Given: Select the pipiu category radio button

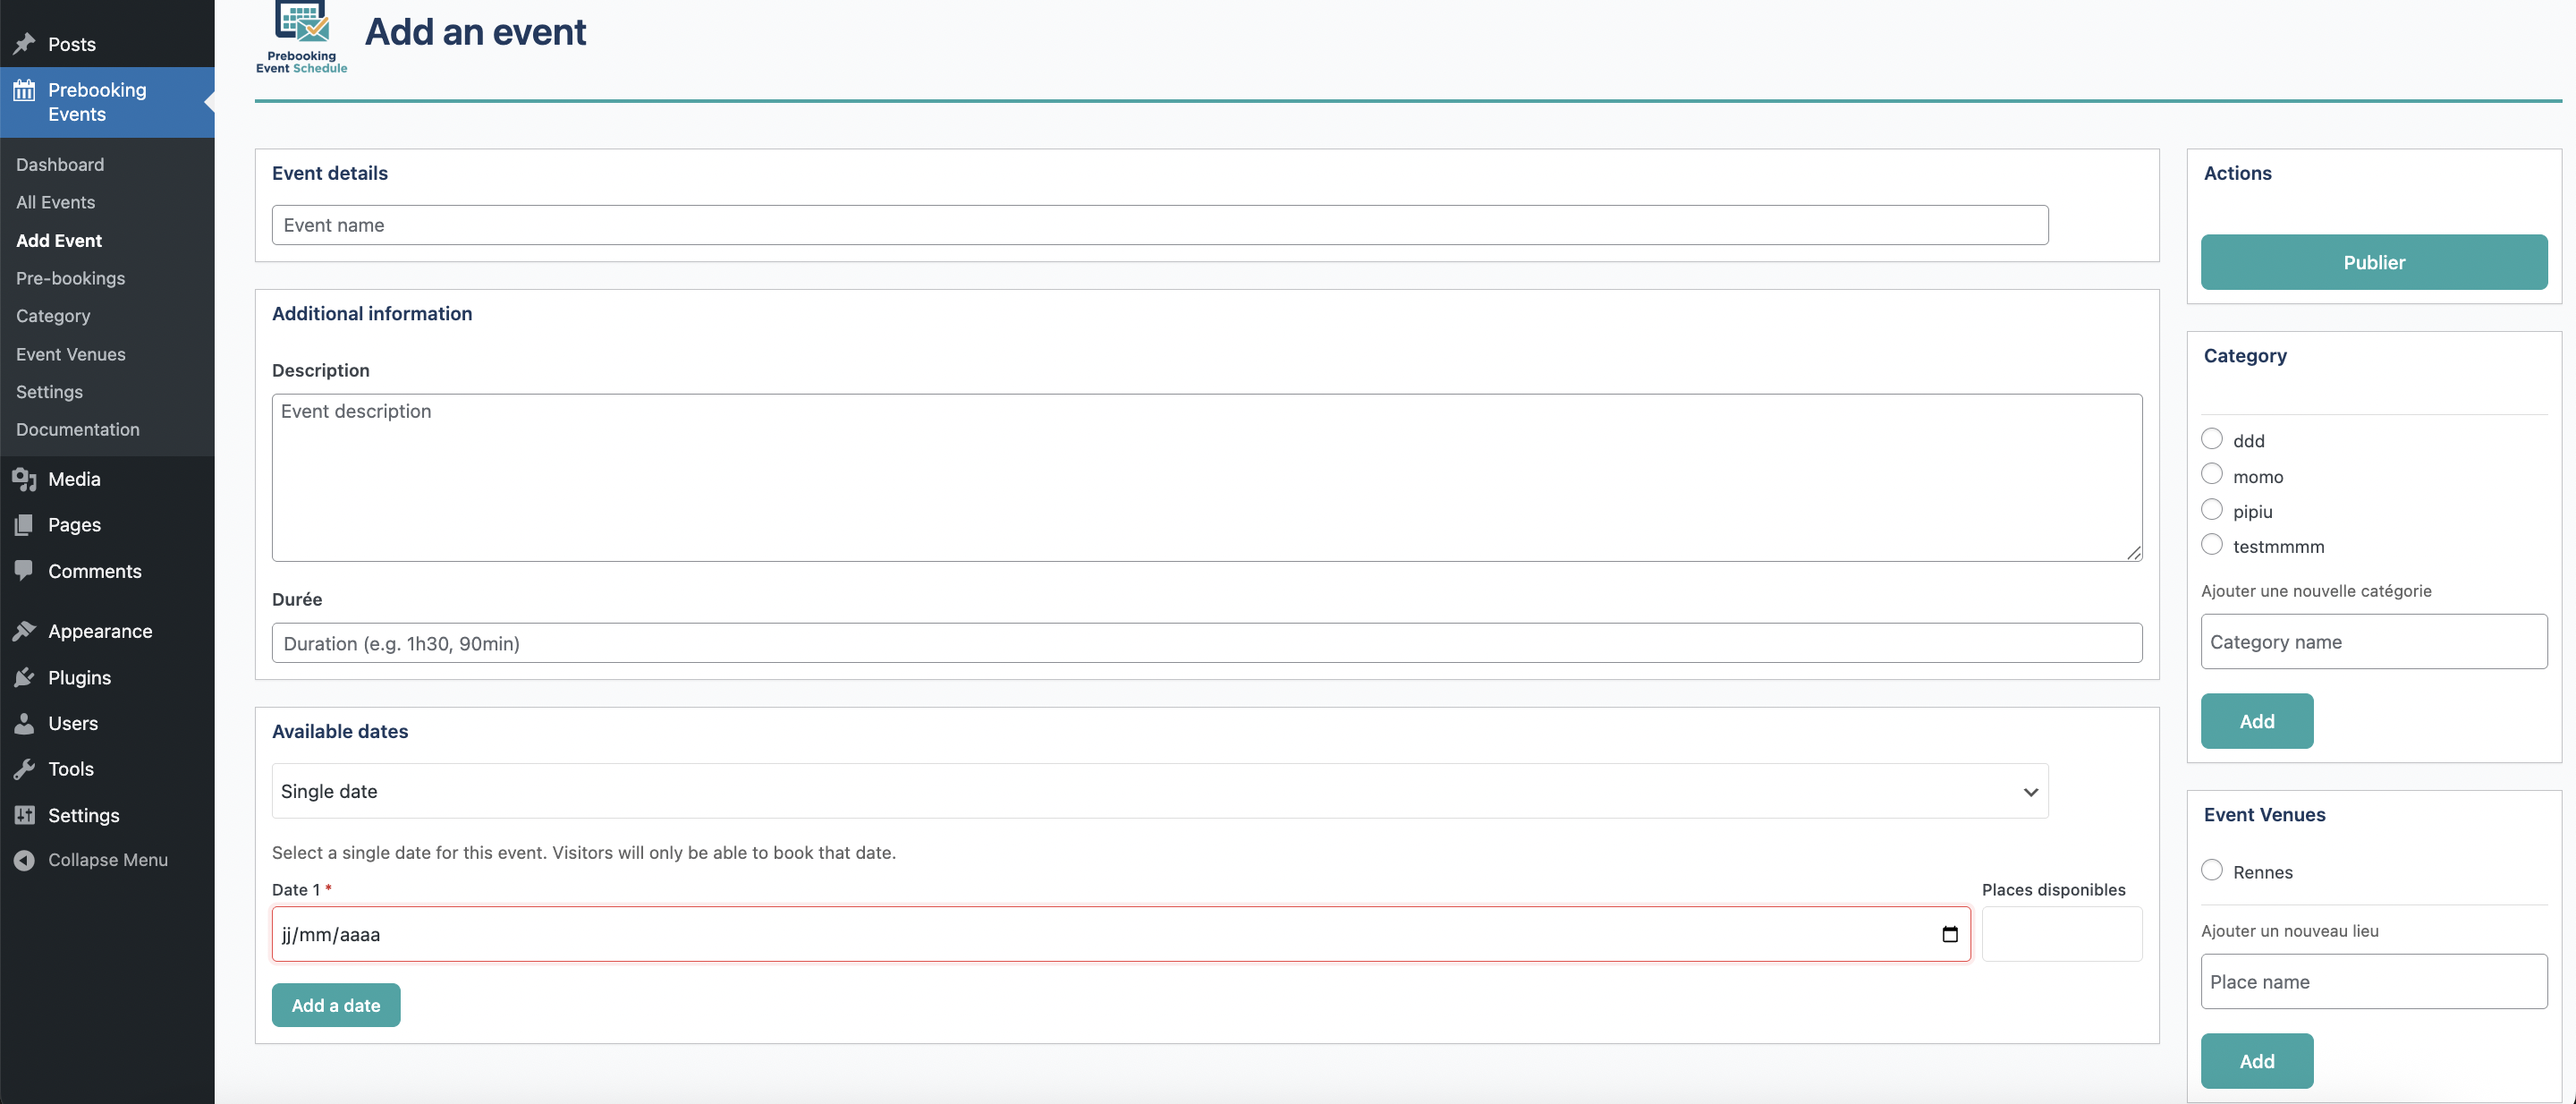Looking at the screenshot, I should coord(2211,509).
